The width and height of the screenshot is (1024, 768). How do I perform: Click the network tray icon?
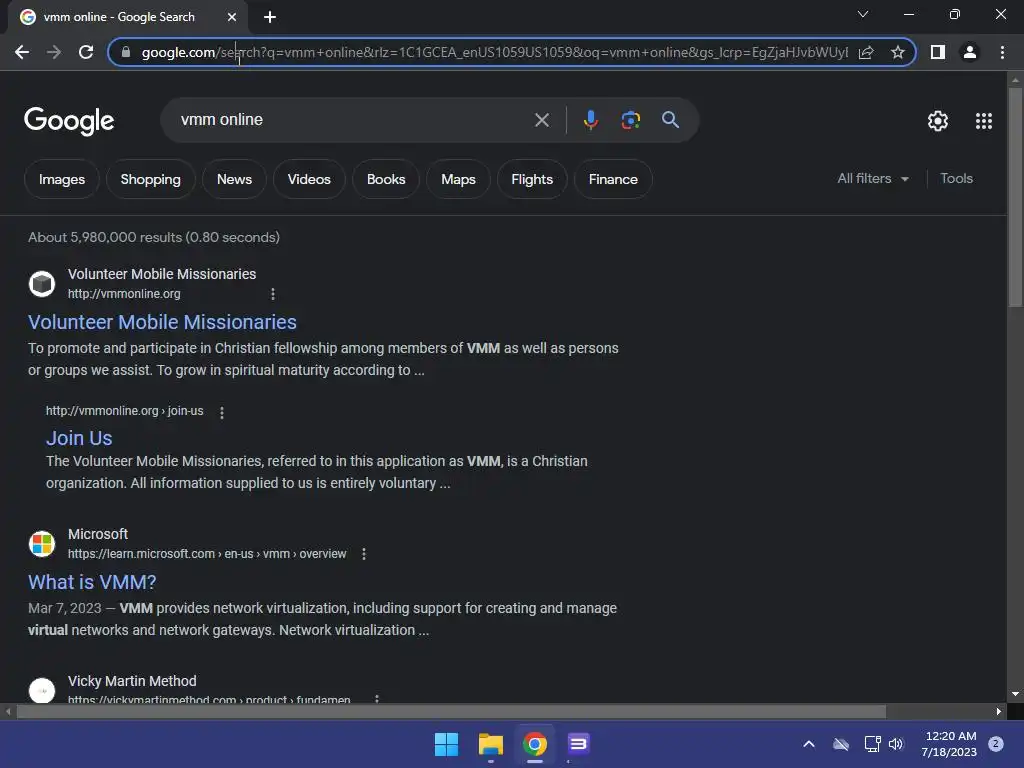[872, 744]
